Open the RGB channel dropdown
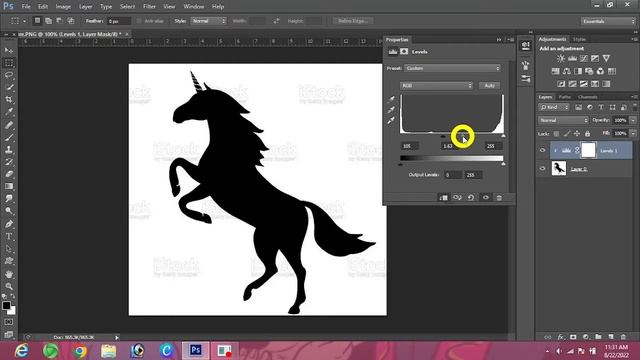Image resolution: width=640 pixels, height=360 pixels. tap(436, 86)
